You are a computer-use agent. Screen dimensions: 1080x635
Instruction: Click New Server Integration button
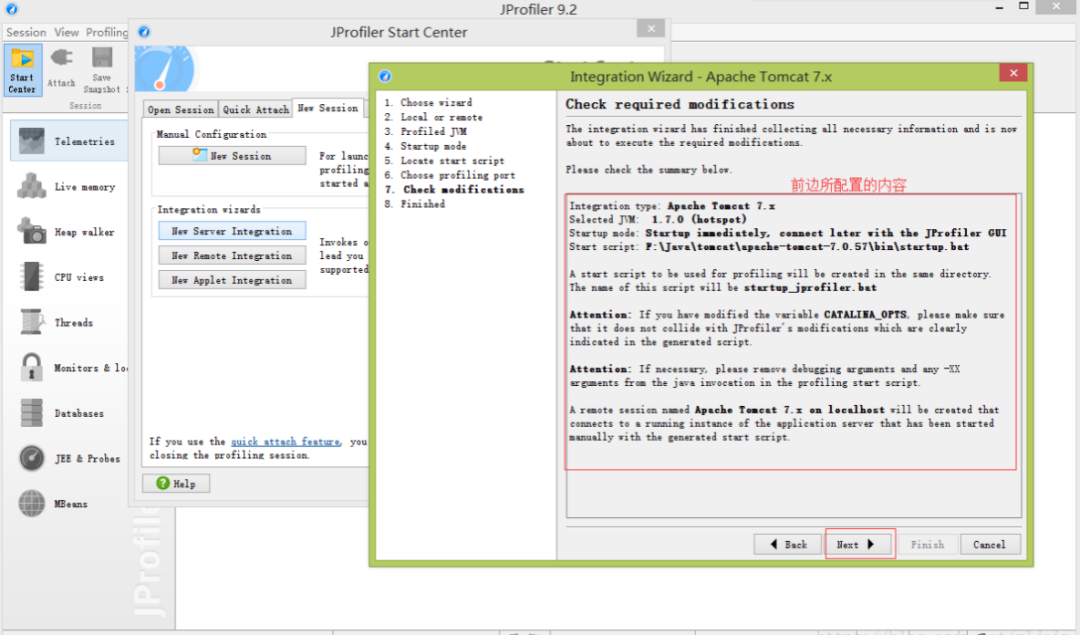232,231
